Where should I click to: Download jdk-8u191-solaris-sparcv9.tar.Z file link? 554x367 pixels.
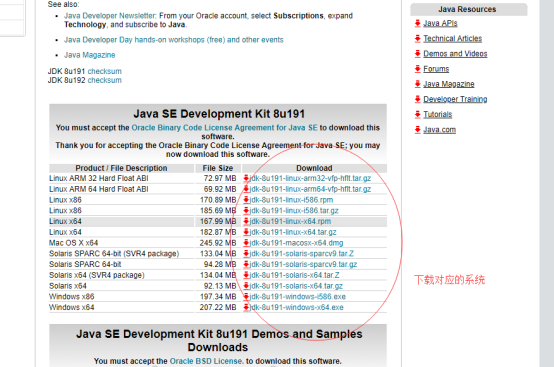[302, 254]
